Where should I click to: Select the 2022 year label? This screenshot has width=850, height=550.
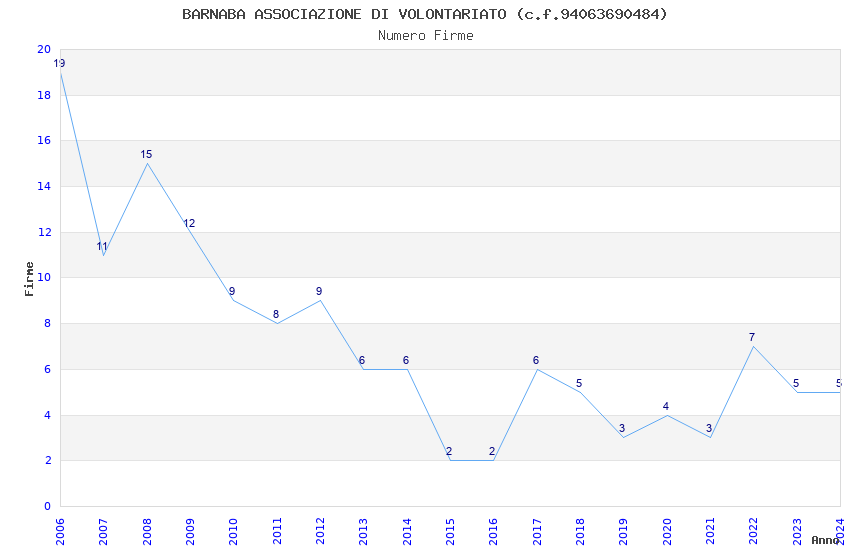(x=754, y=531)
